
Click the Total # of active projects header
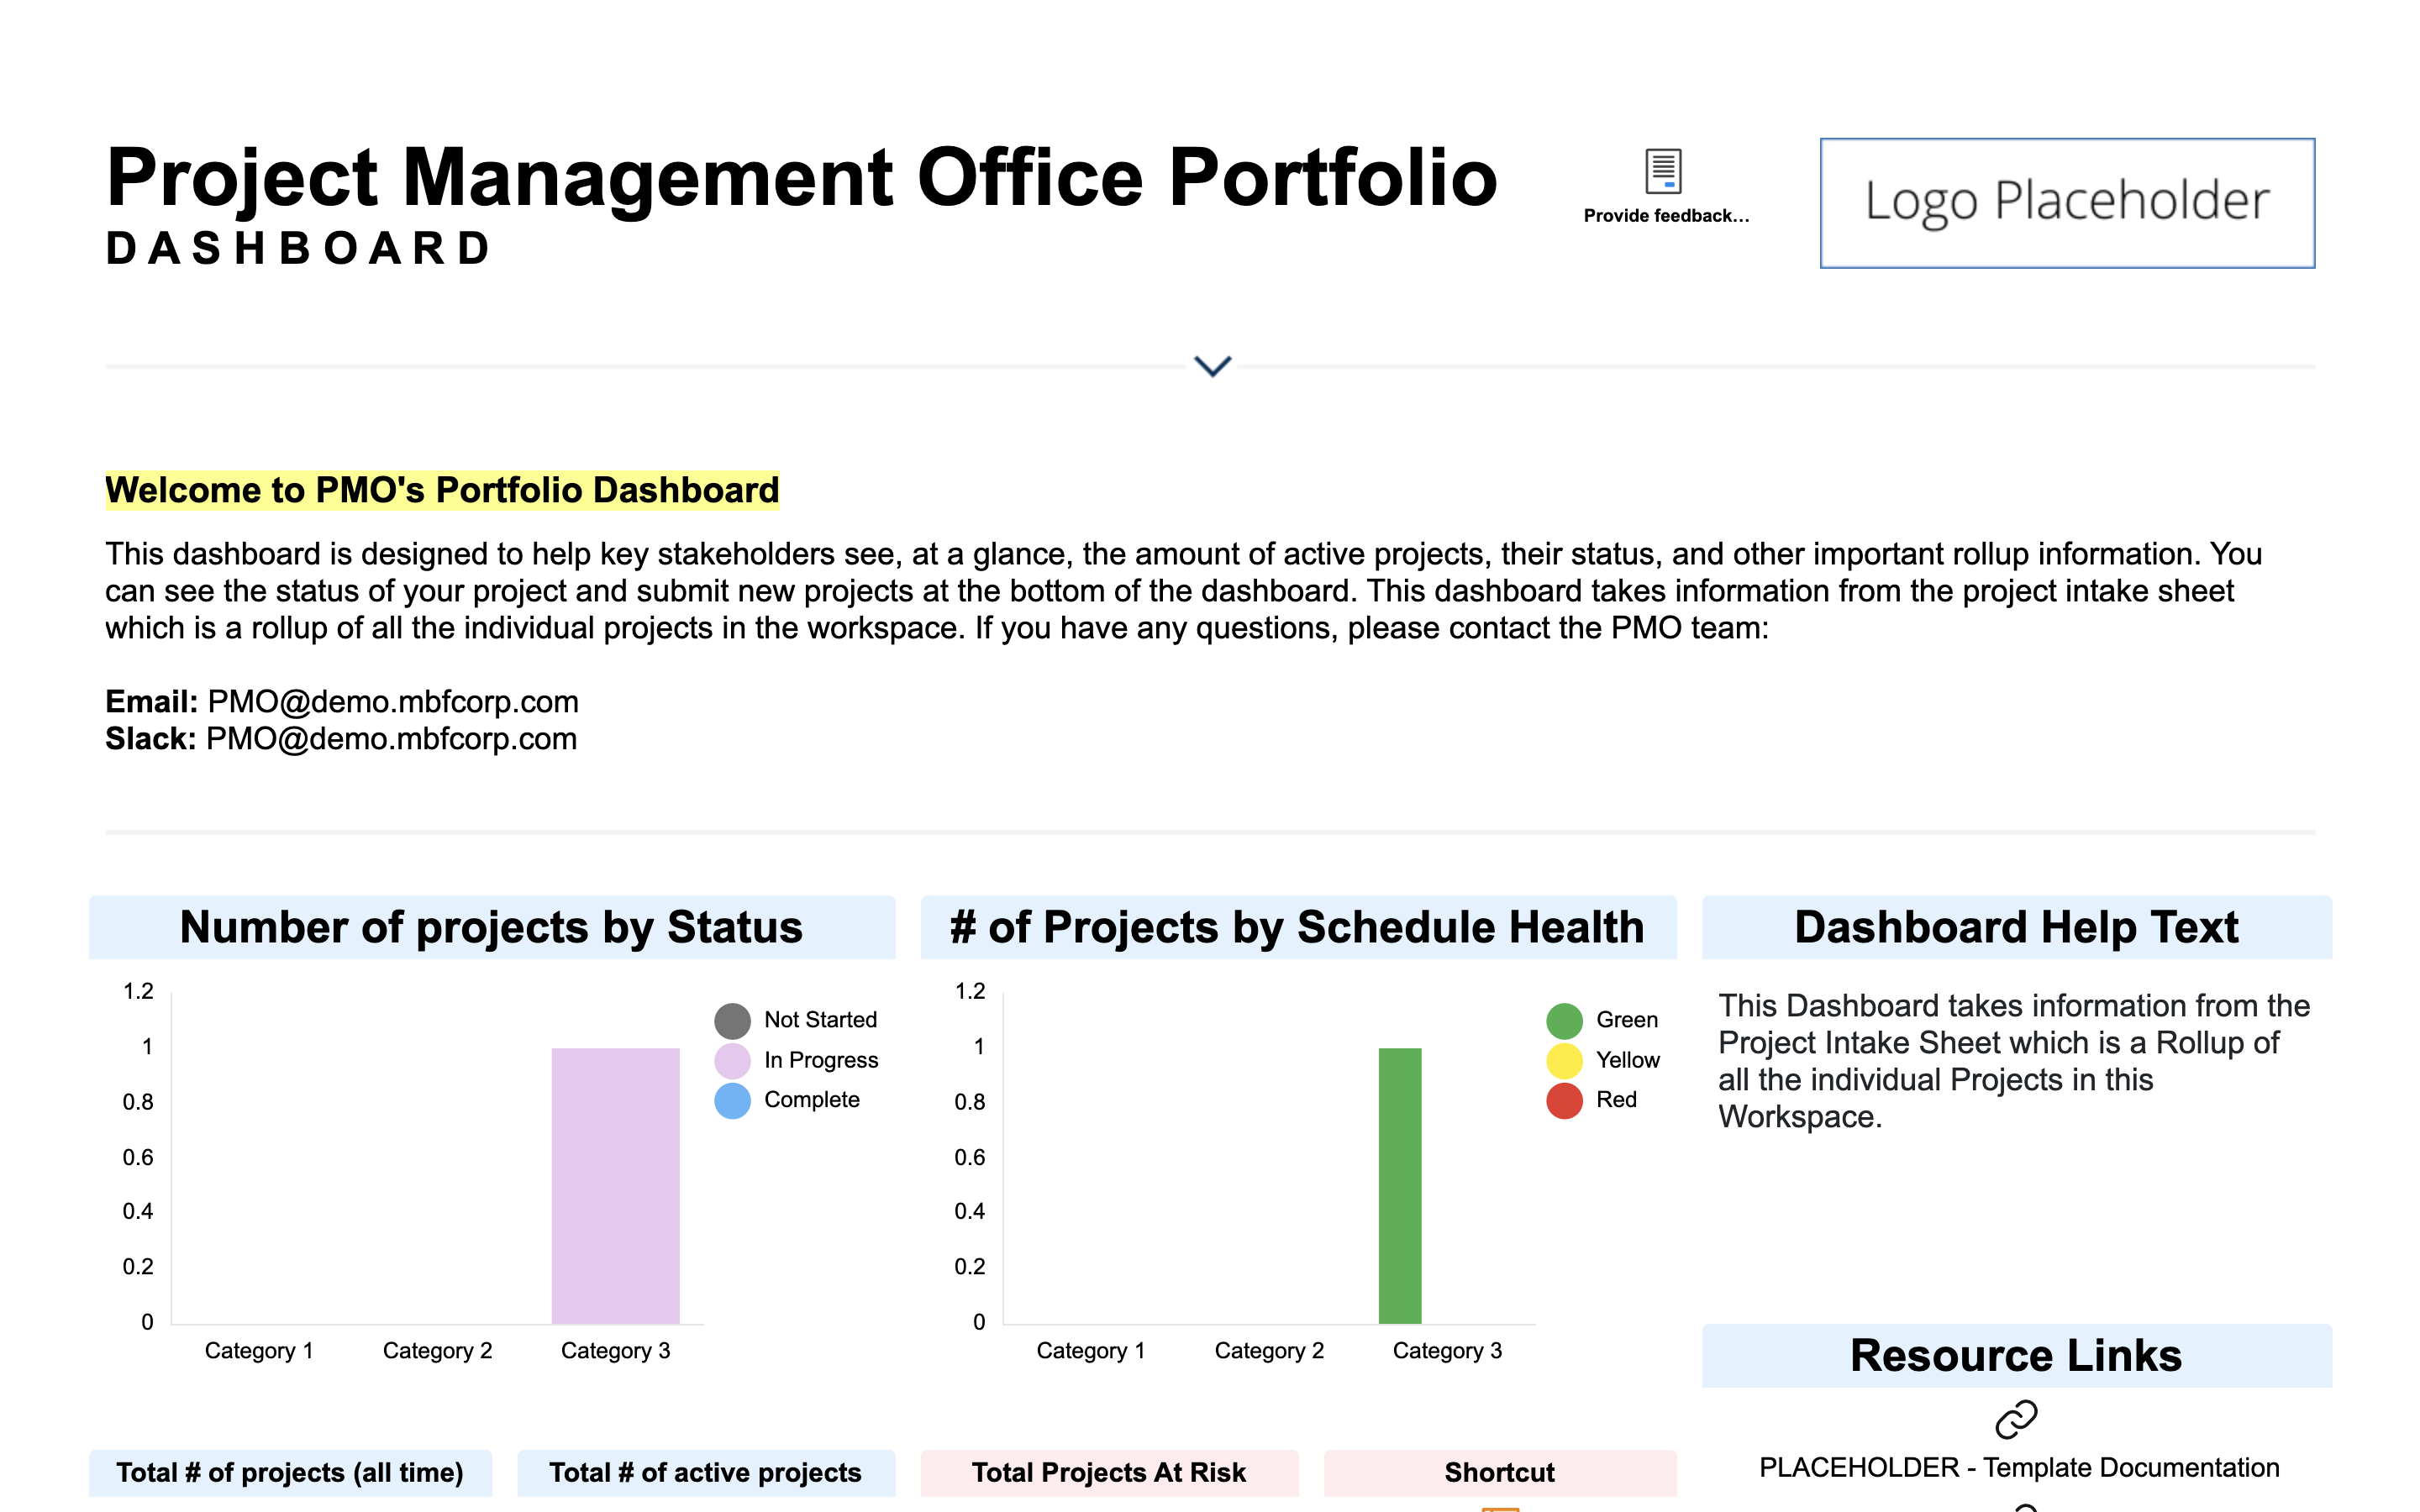pyautogui.click(x=705, y=1472)
